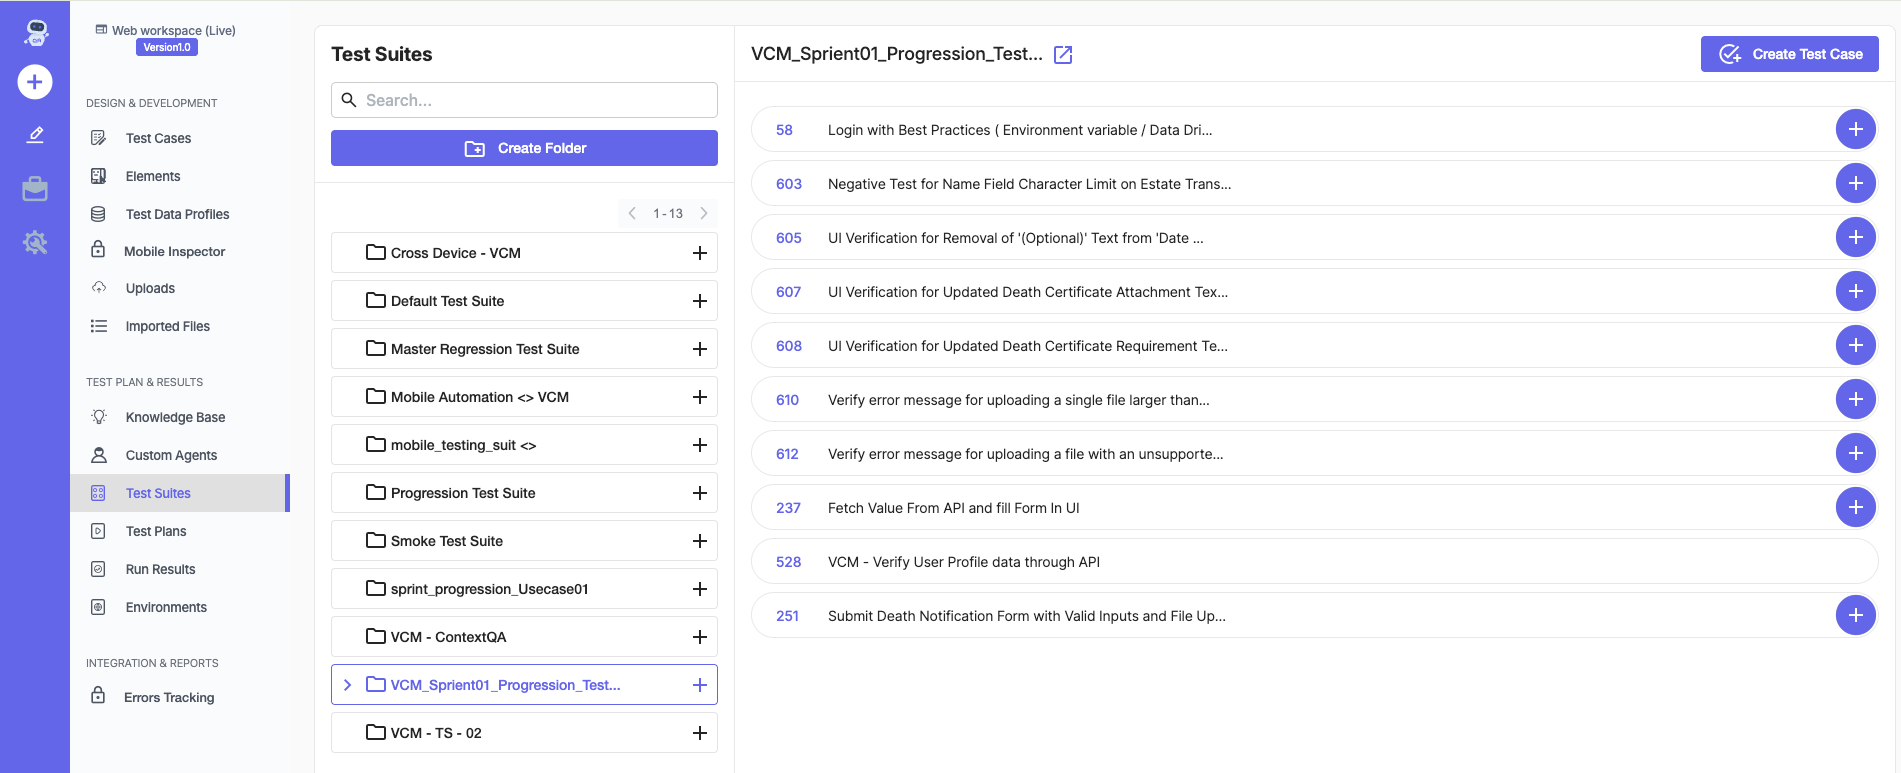The image size is (1901, 773).
Task: Open suite in new window via external-link icon
Action: pos(1063,55)
